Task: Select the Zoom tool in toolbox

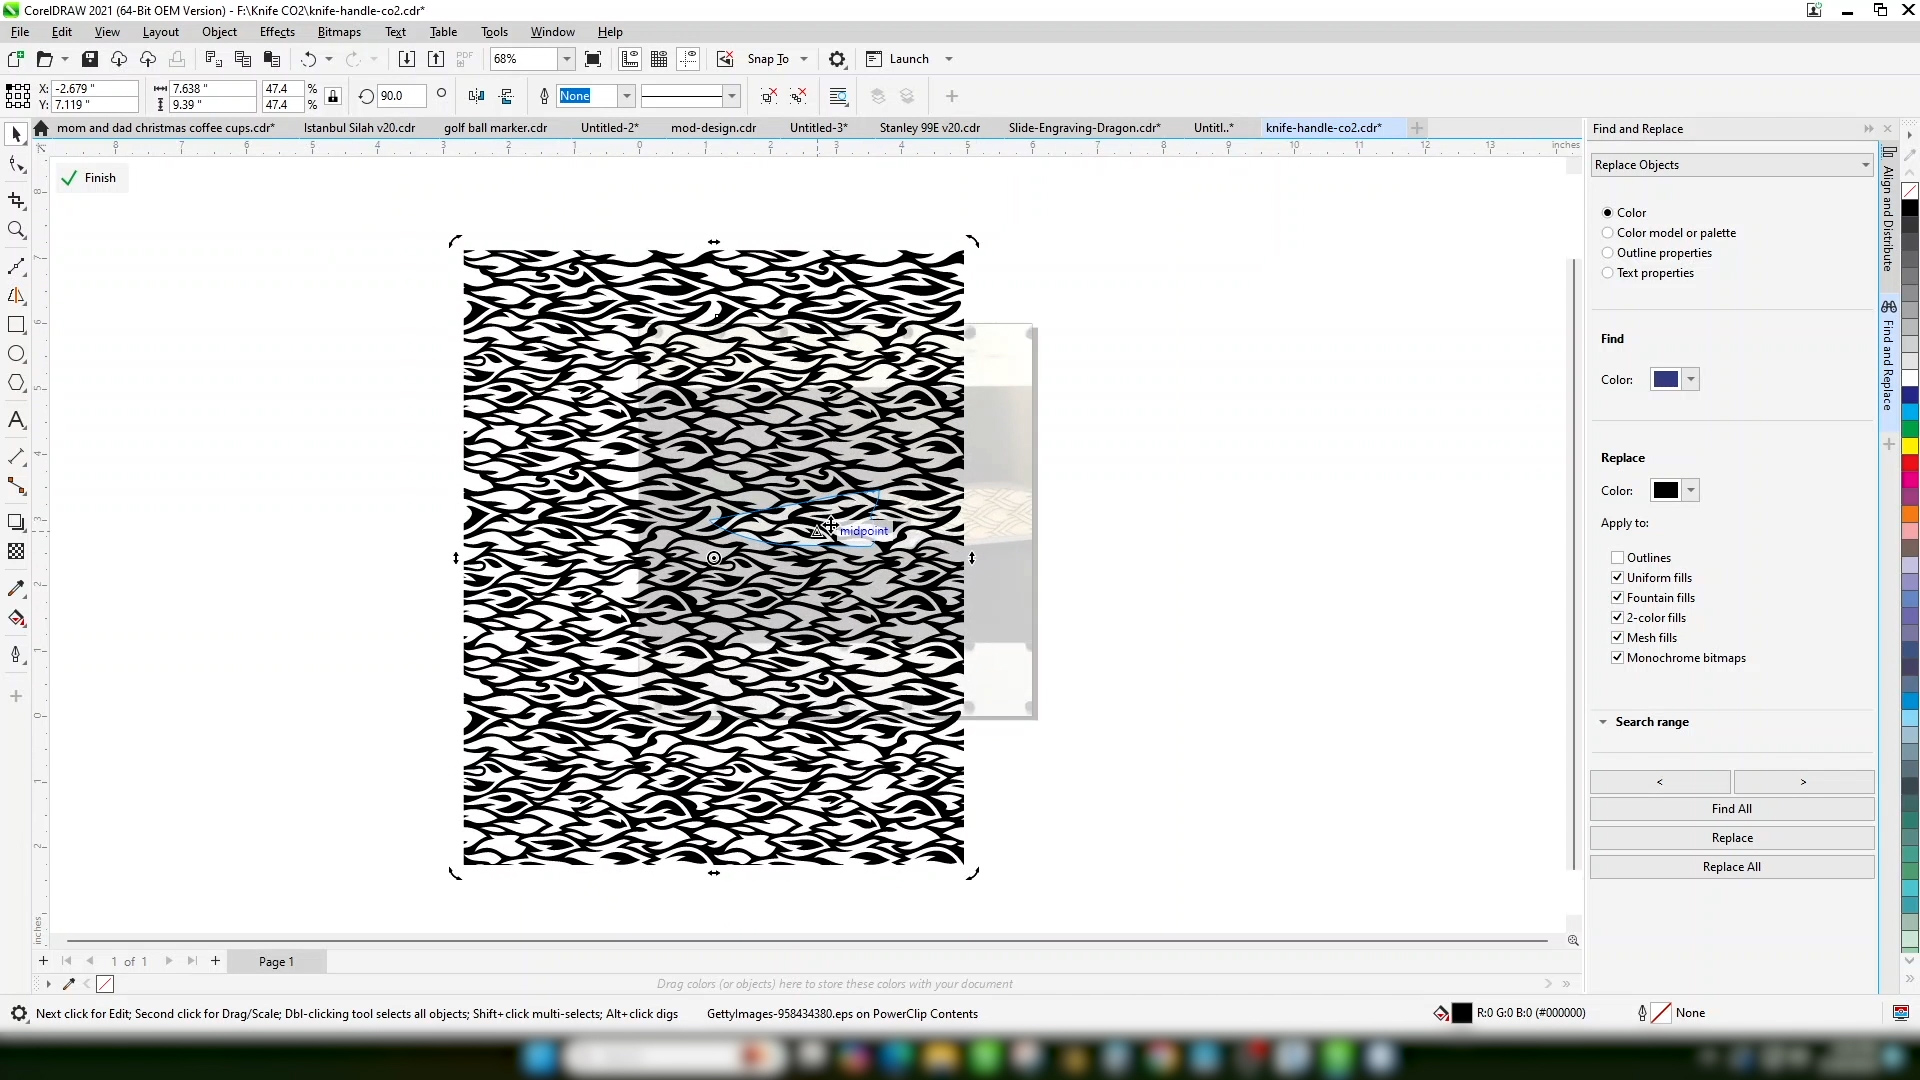Action: (x=16, y=231)
